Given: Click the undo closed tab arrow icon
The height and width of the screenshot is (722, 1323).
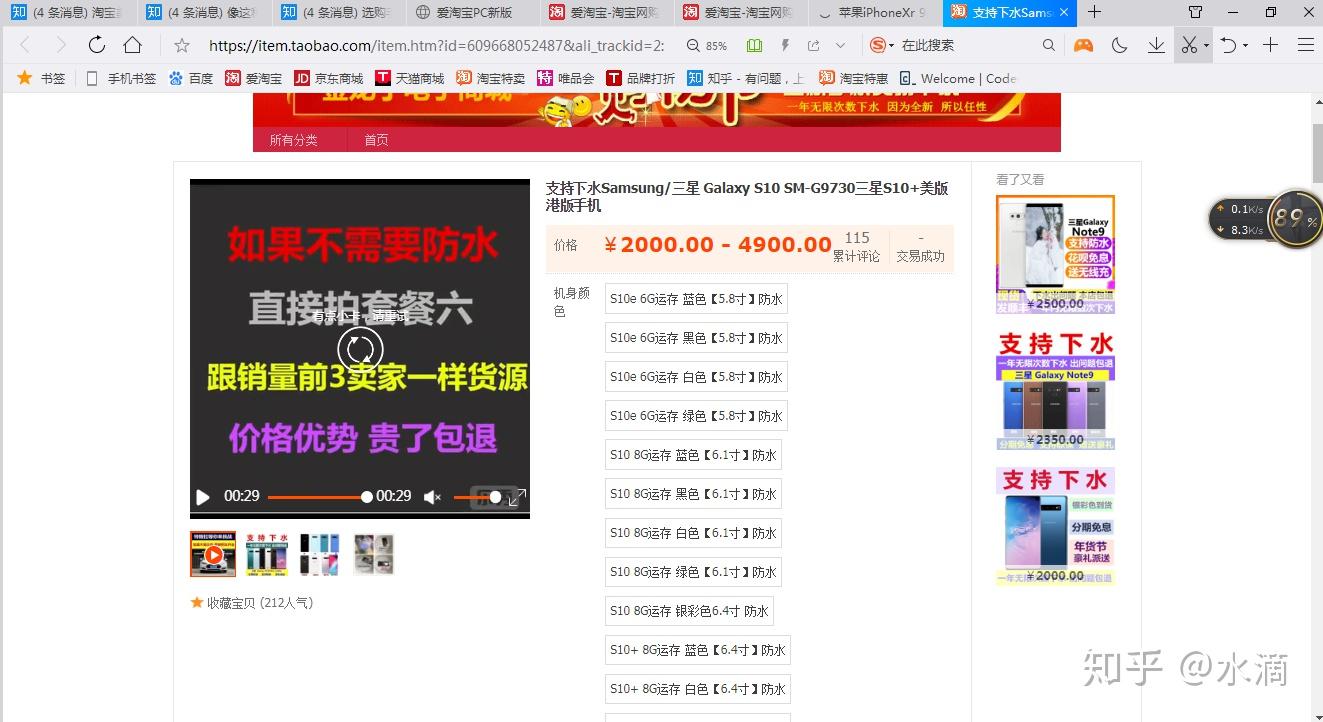Looking at the screenshot, I should click(1229, 45).
